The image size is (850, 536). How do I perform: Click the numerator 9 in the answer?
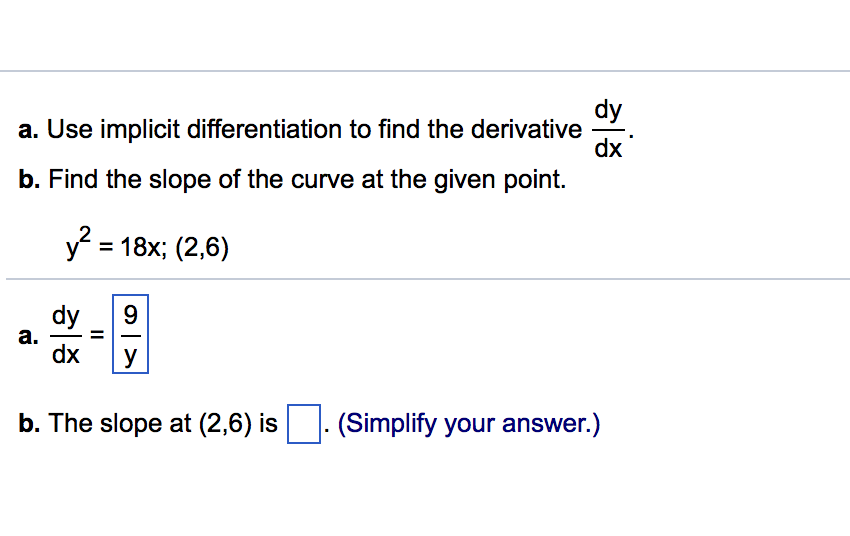click(x=131, y=315)
